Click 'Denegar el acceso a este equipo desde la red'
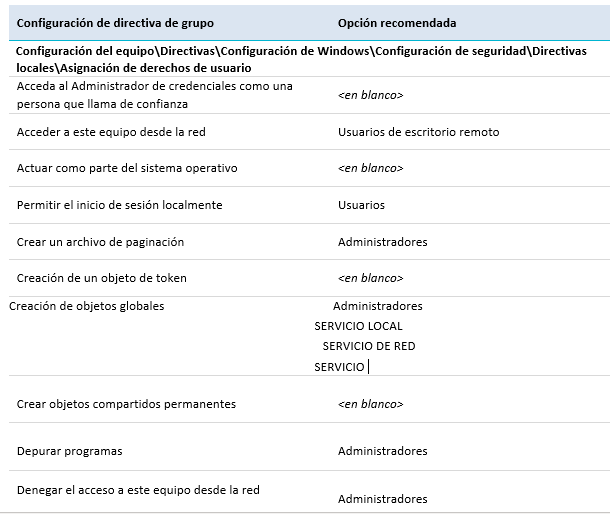Screen dimensions: 610x514 pos(138,490)
